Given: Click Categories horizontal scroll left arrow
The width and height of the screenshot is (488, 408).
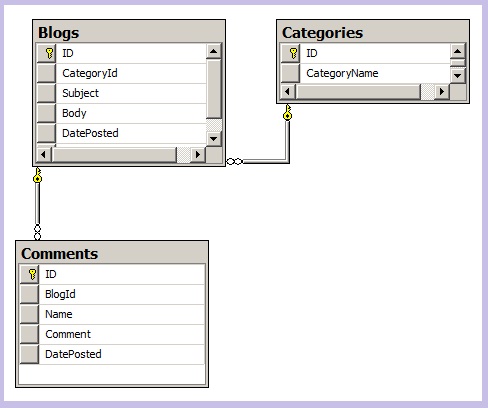Looking at the screenshot, I should click(288, 91).
